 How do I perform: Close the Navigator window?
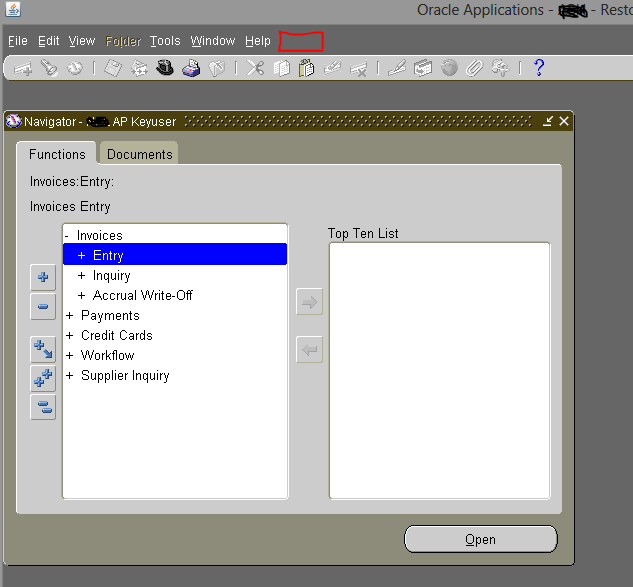(x=564, y=121)
